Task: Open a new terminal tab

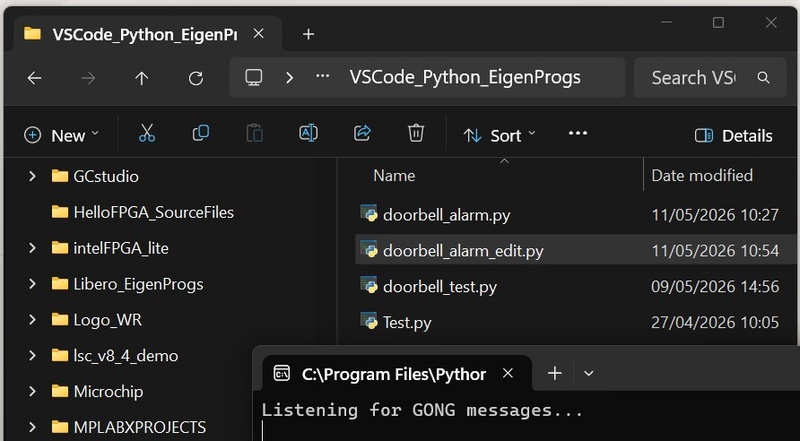Action: [555, 373]
